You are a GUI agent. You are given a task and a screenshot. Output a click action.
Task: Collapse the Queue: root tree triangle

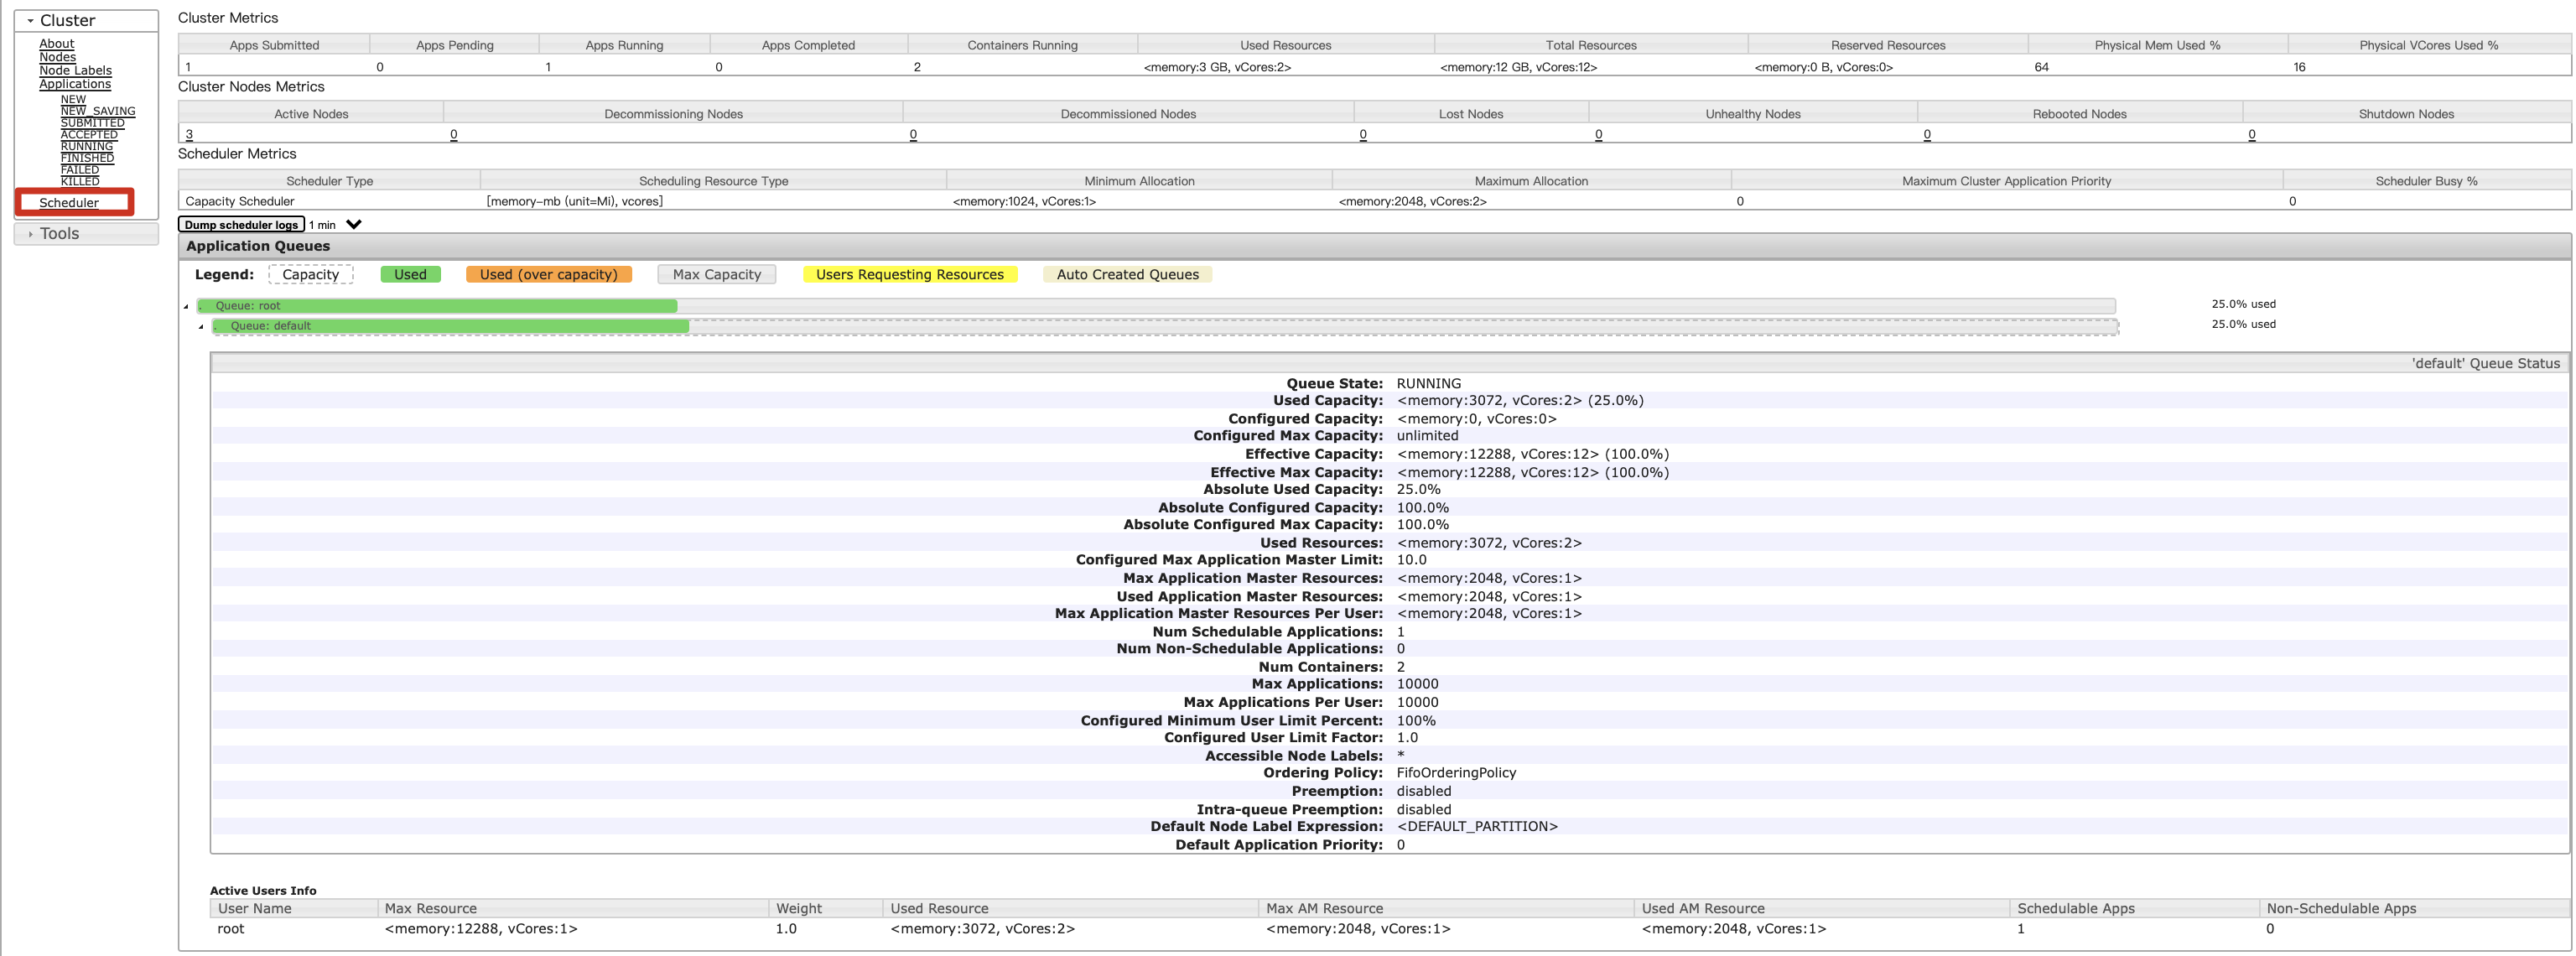pyautogui.click(x=186, y=307)
